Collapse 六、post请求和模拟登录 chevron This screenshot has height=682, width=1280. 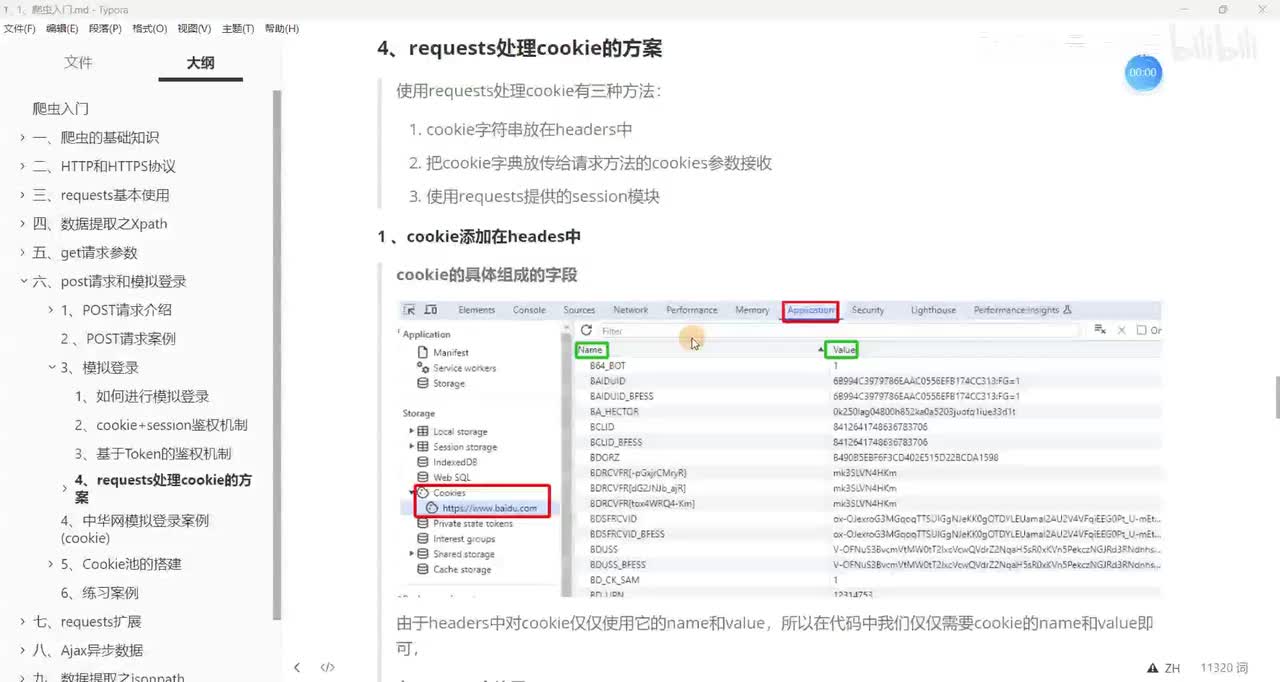(x=23, y=282)
